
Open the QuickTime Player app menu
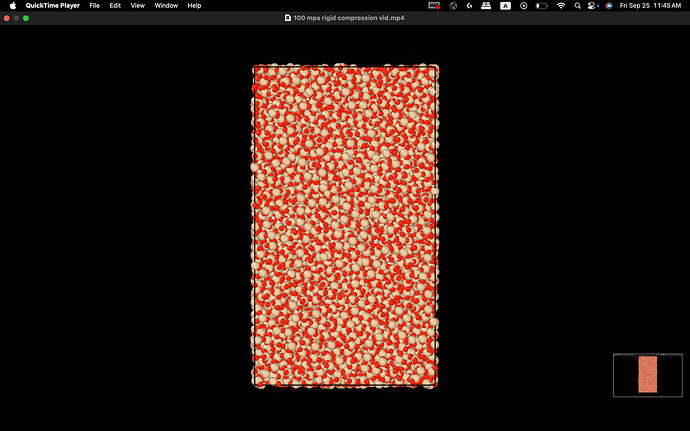click(52, 6)
